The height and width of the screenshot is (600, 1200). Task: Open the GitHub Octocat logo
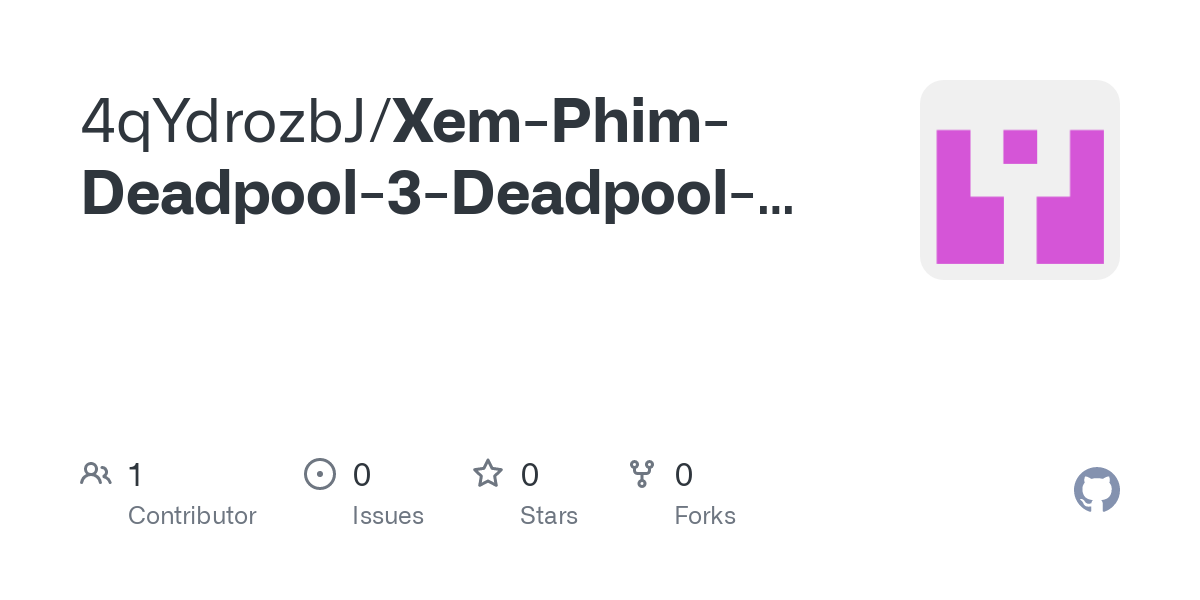[x=1097, y=490]
